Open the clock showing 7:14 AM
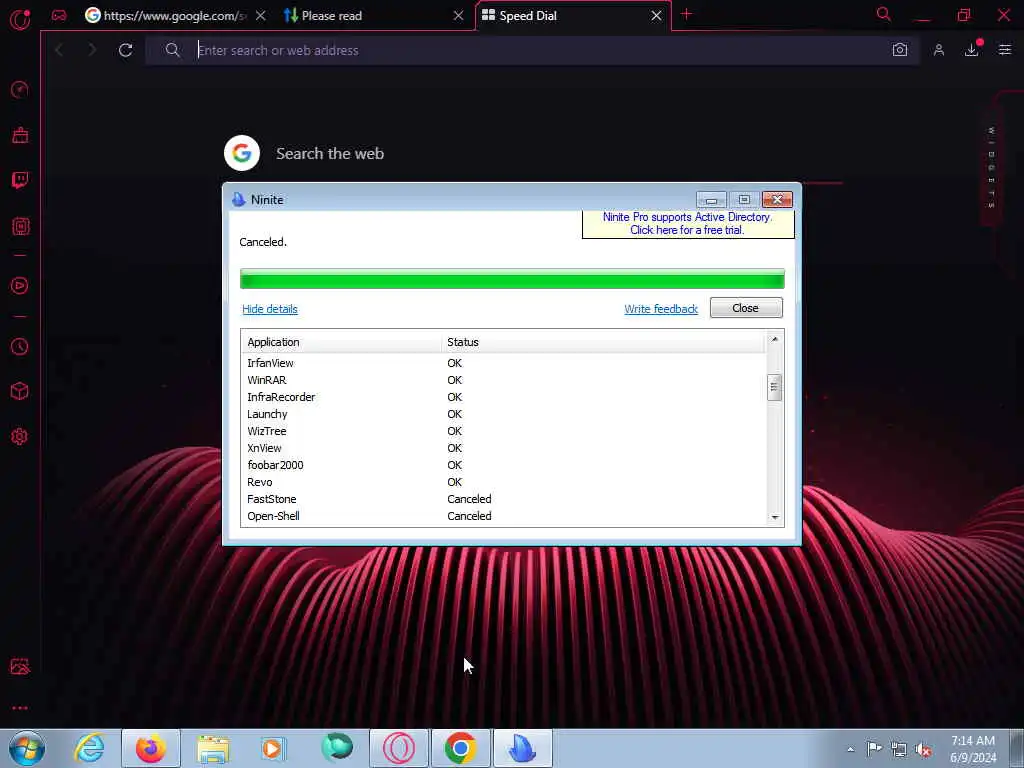 pos(973,749)
